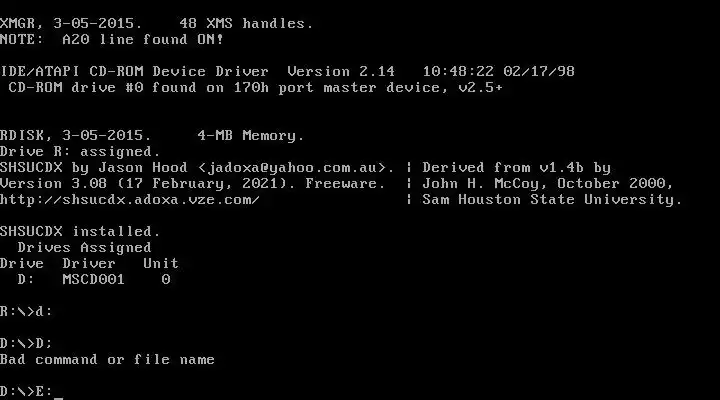Click the 'Drive R: assigned.' text

click(x=80, y=152)
